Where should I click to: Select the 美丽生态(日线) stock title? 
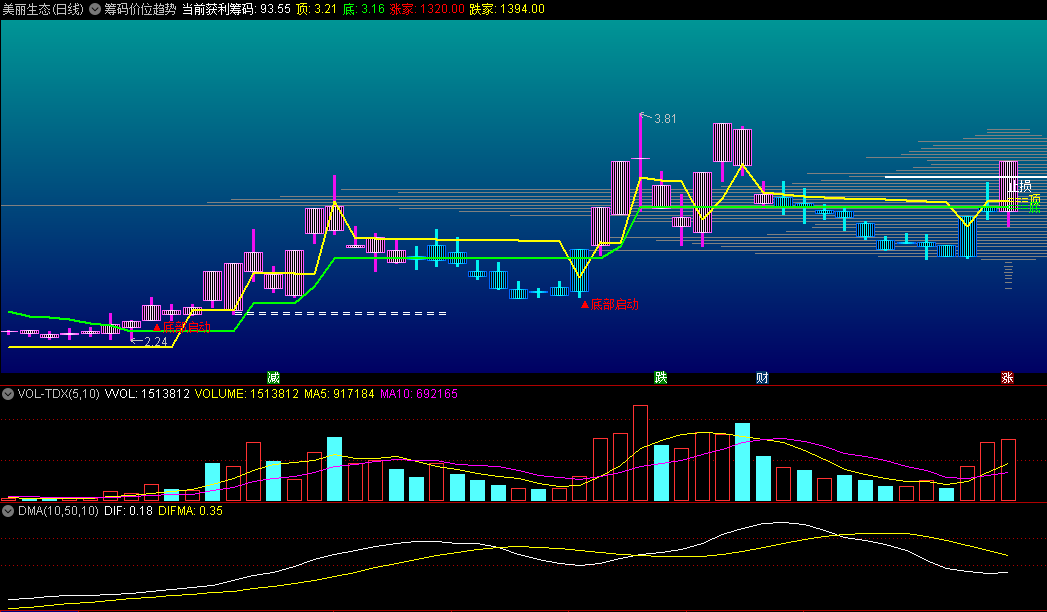point(43,9)
